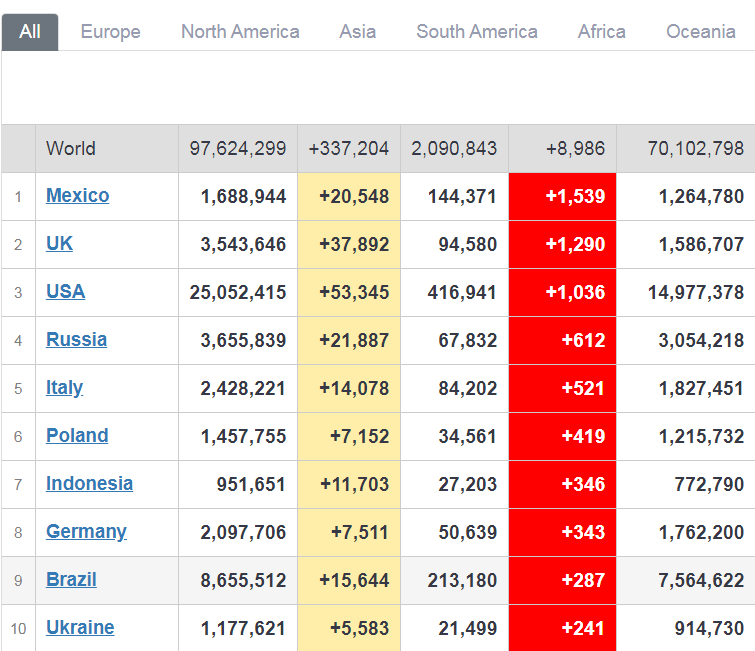The width and height of the screenshot is (755, 651).
Task: Open the Europe tab
Action: pyautogui.click(x=110, y=32)
